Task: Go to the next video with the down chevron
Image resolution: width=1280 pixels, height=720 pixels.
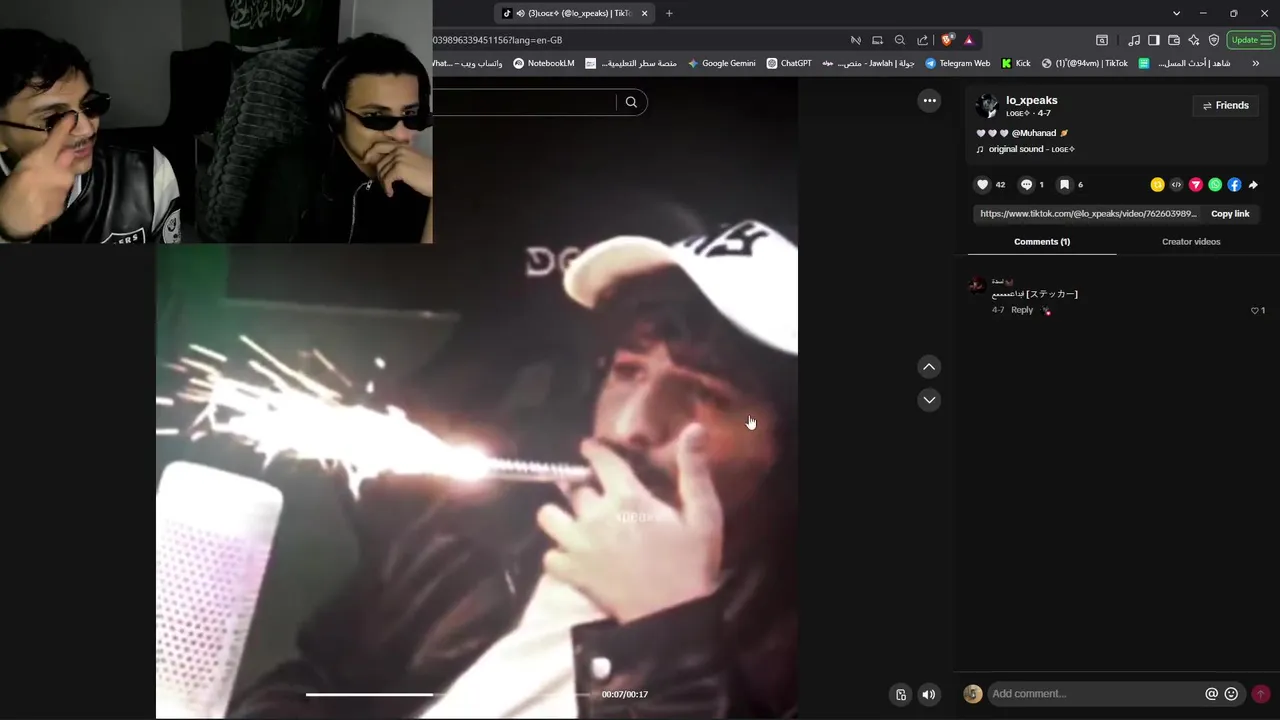Action: pos(929,400)
